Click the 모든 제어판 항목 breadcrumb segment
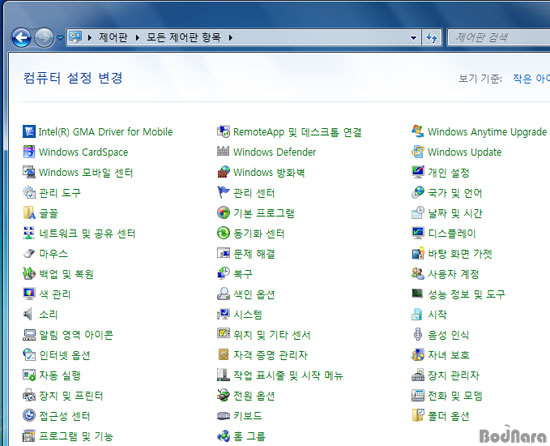The height and width of the screenshot is (446, 550). pos(183,37)
